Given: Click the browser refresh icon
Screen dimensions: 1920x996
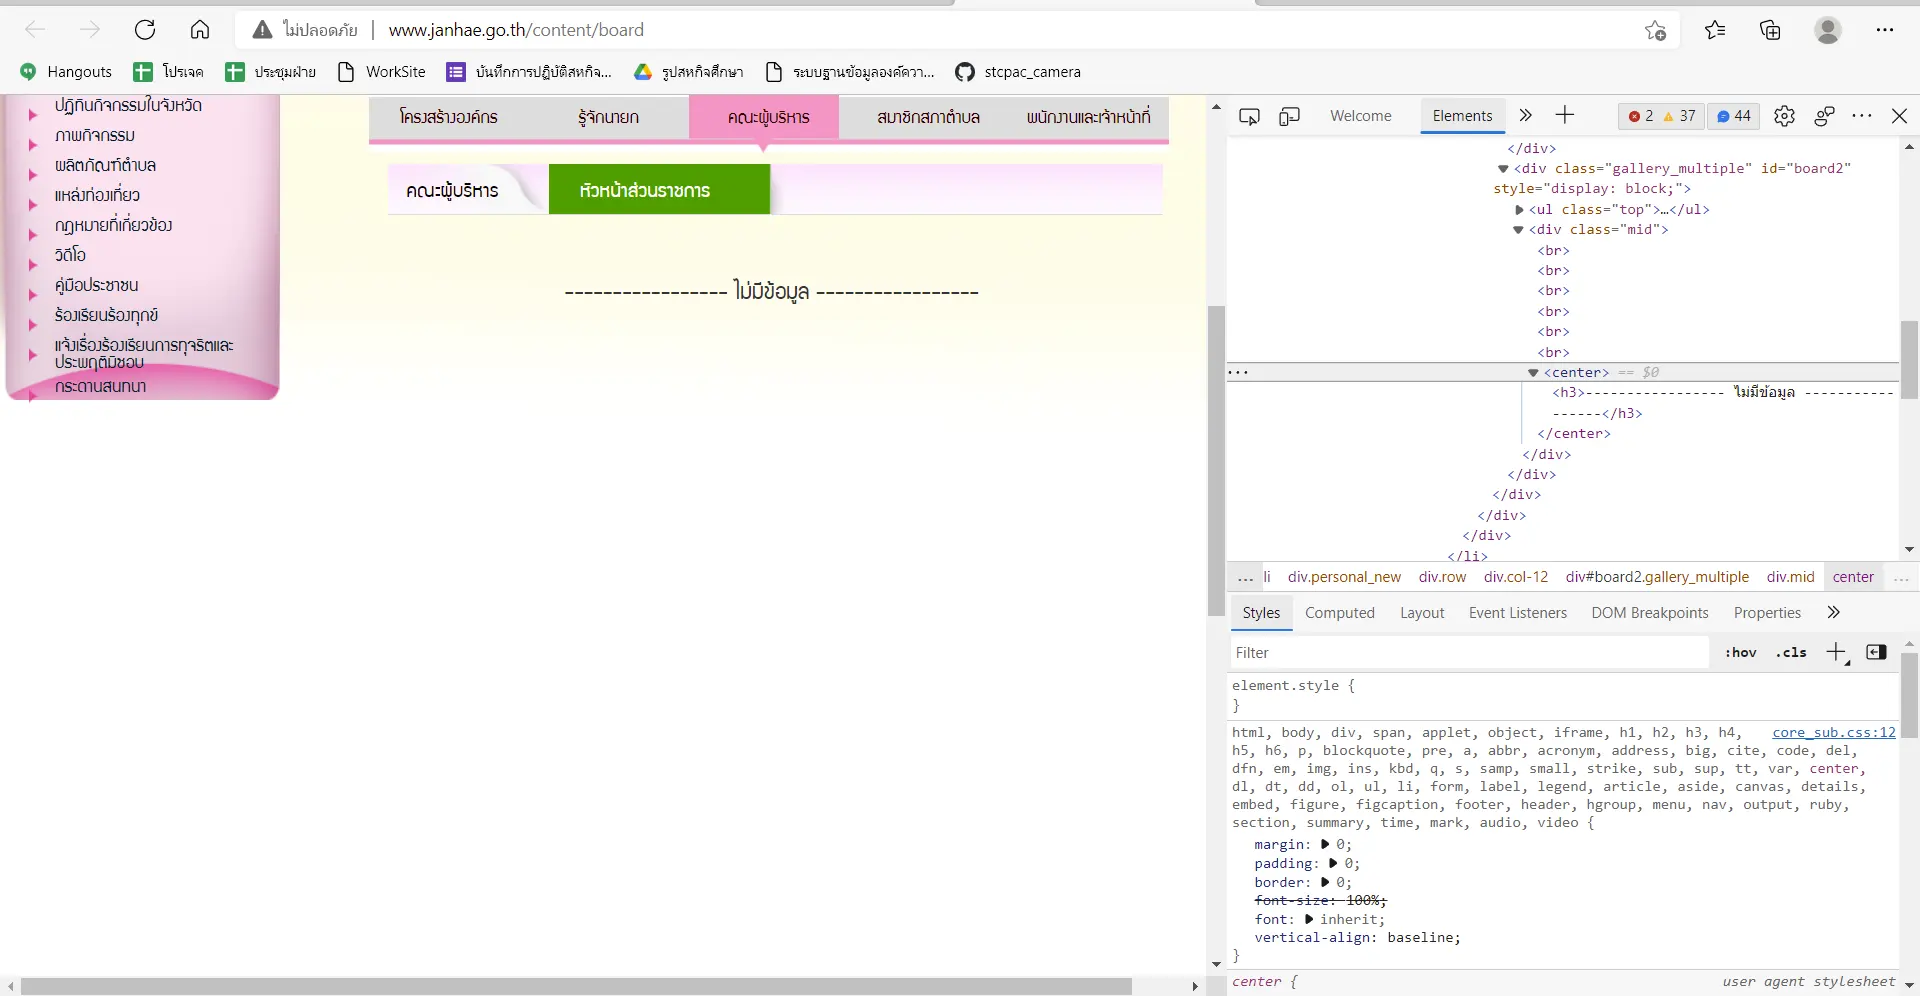Looking at the screenshot, I should pos(145,30).
